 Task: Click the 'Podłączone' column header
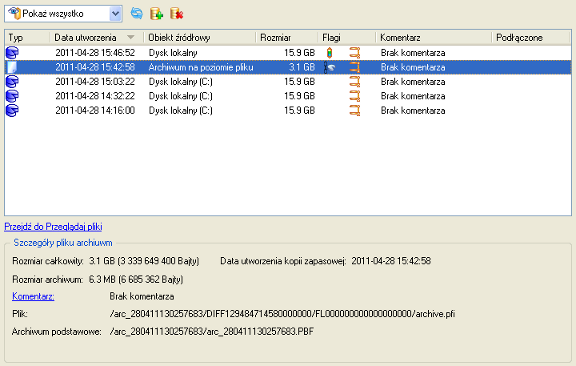coord(531,37)
